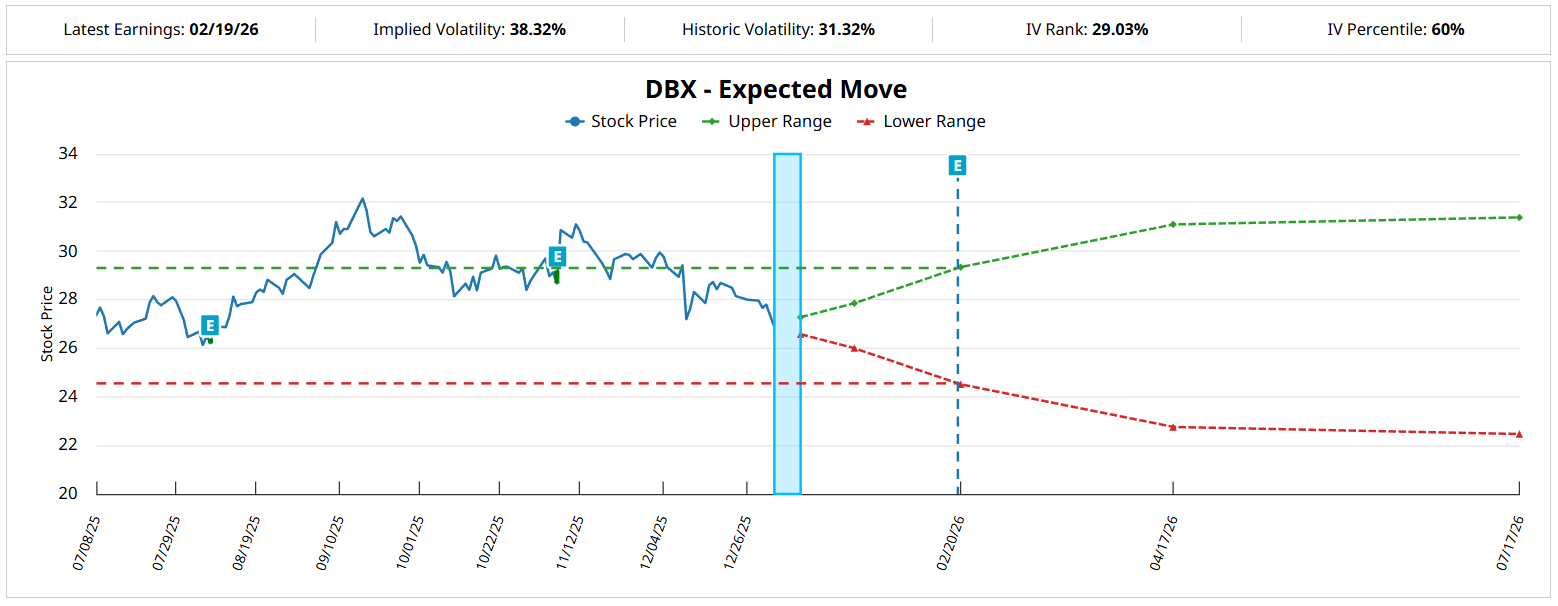The image size is (1558, 606).
Task: Select the Lower Range triangle point at 07/17/26
Action: tap(1519, 434)
